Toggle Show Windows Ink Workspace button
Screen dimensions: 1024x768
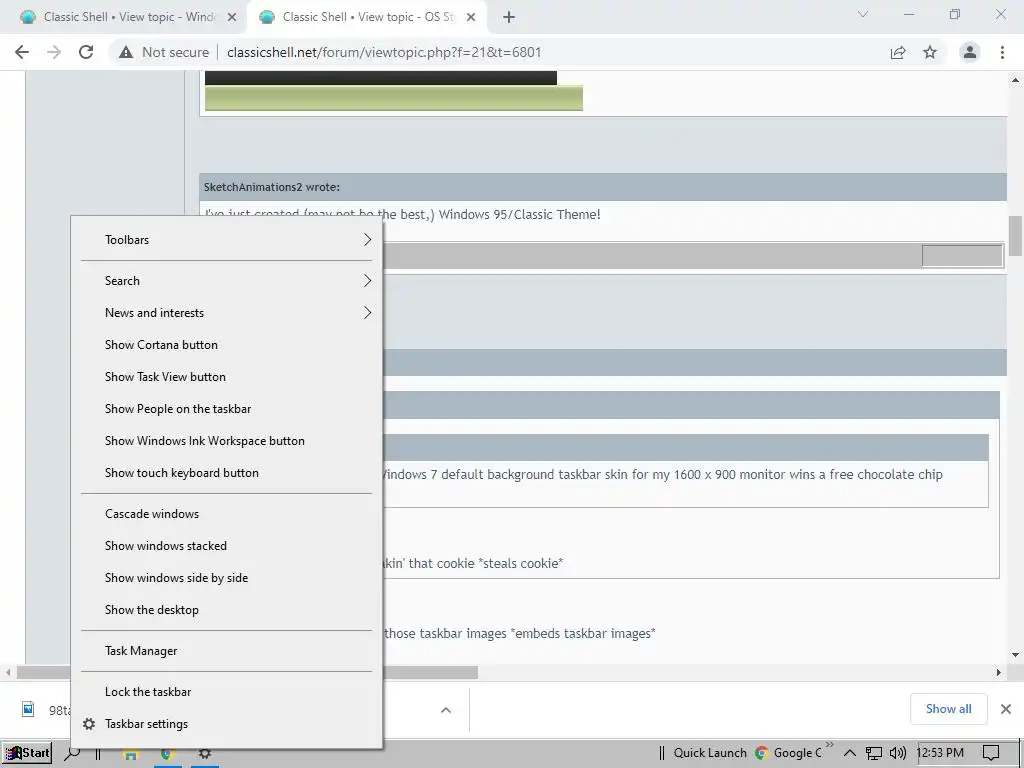point(227,441)
